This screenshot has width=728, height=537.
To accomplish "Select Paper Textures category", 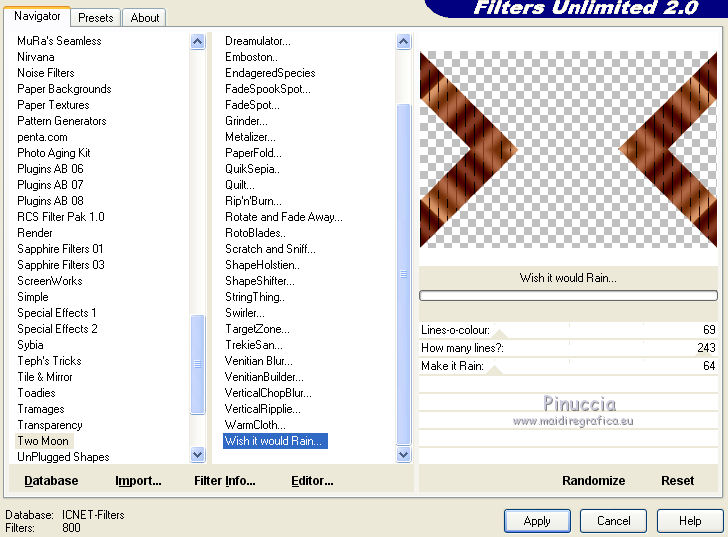I will (53, 105).
